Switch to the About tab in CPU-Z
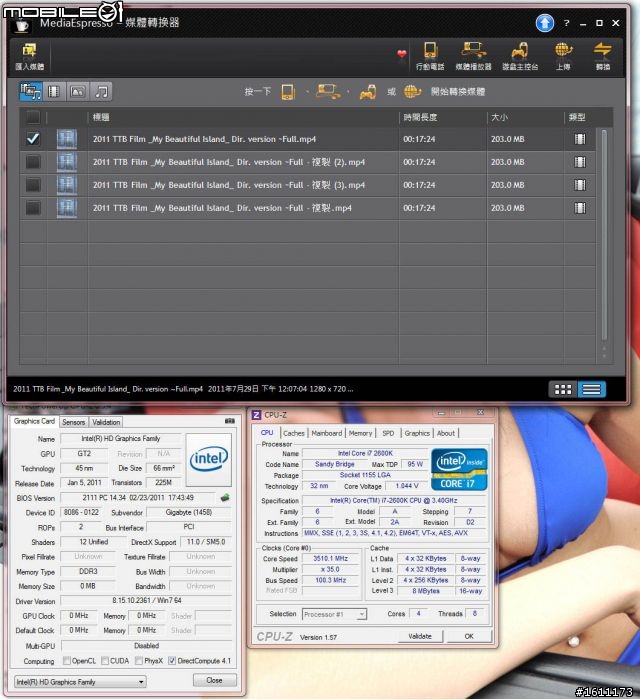 [x=446, y=433]
